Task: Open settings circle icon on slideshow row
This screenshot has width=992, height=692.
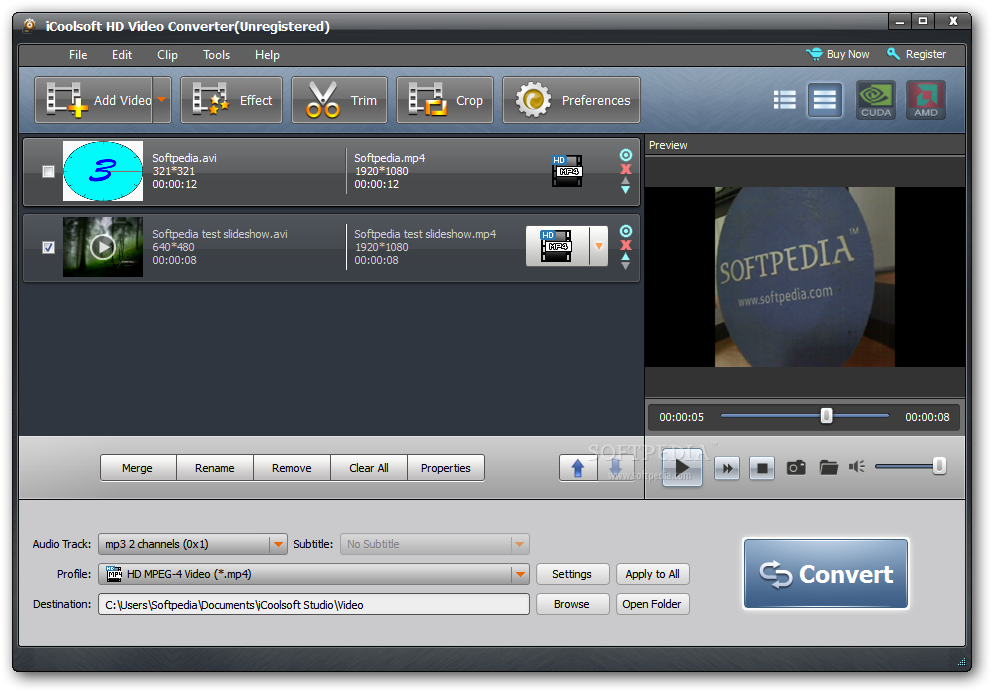Action: click(x=626, y=231)
